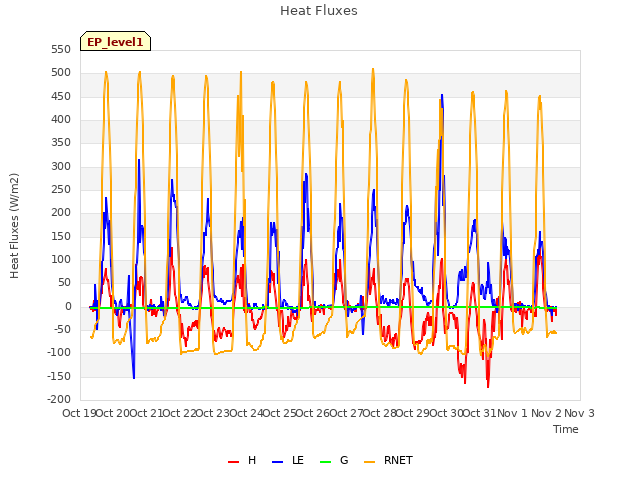This screenshot has width=640, height=480.
Task: Click the Oct 31 x-axis date label
Action: pos(480,413)
